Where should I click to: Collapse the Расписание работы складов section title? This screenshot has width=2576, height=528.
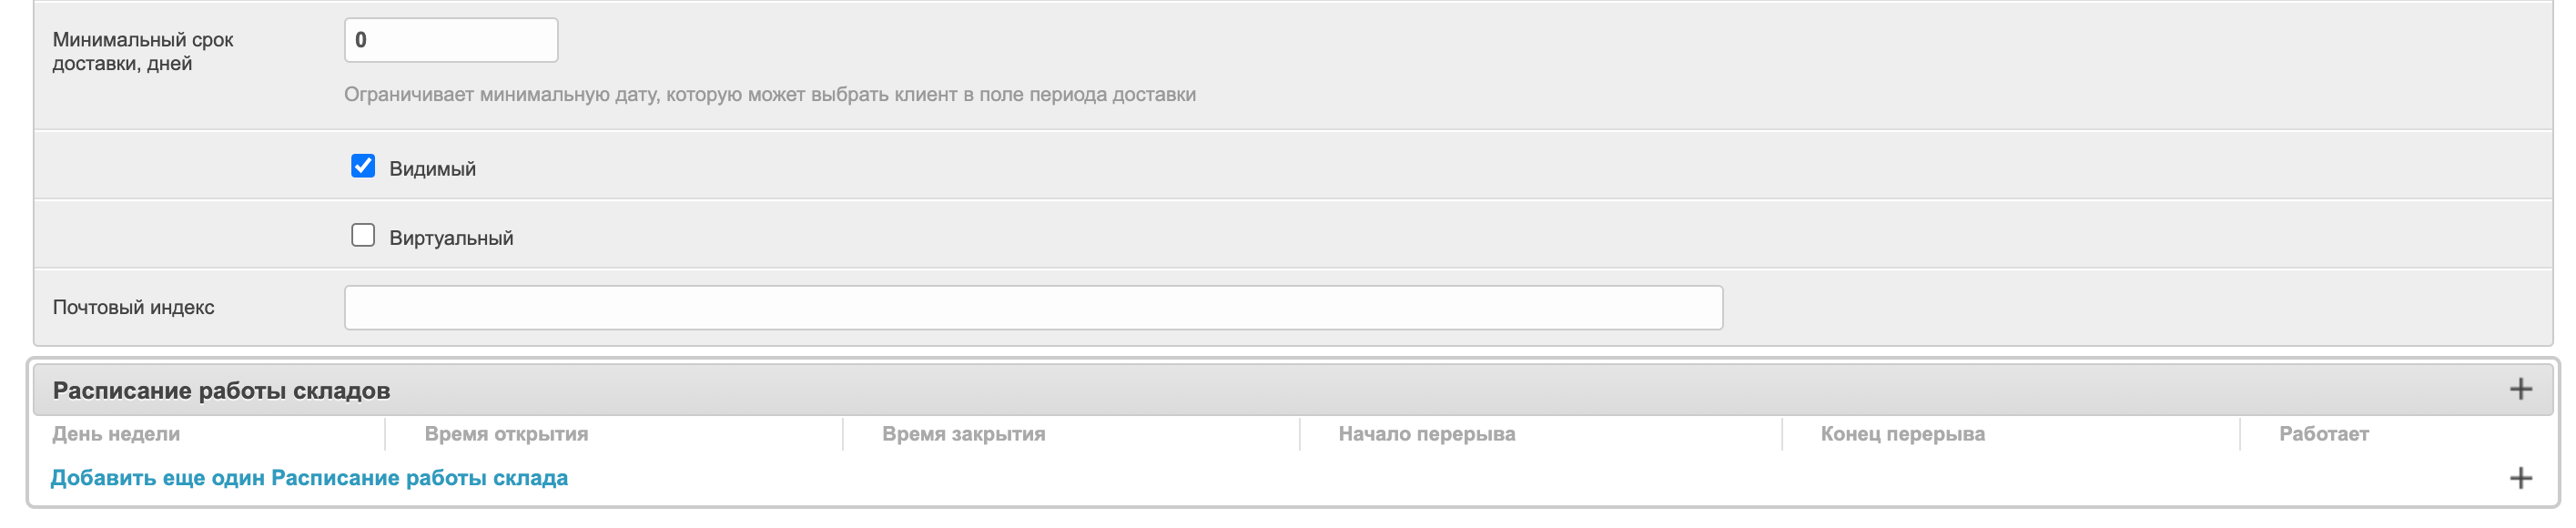(221, 390)
